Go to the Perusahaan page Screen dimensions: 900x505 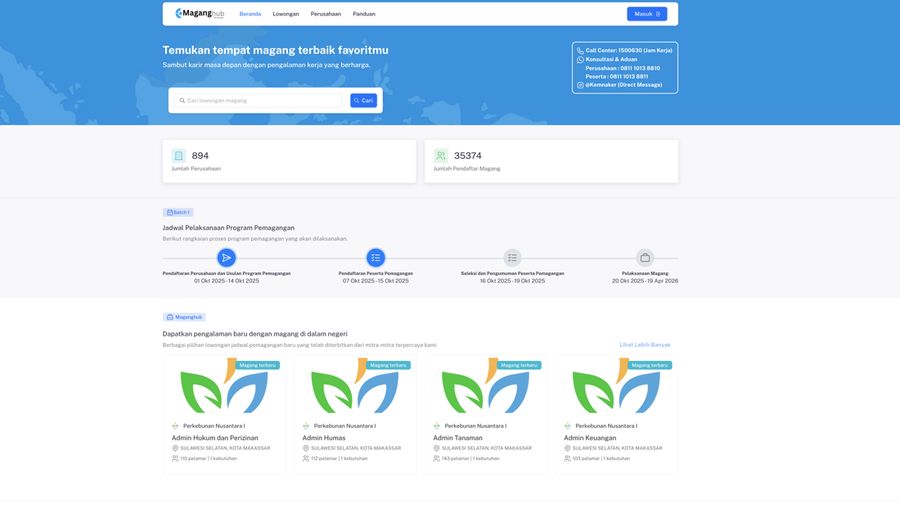click(x=326, y=14)
